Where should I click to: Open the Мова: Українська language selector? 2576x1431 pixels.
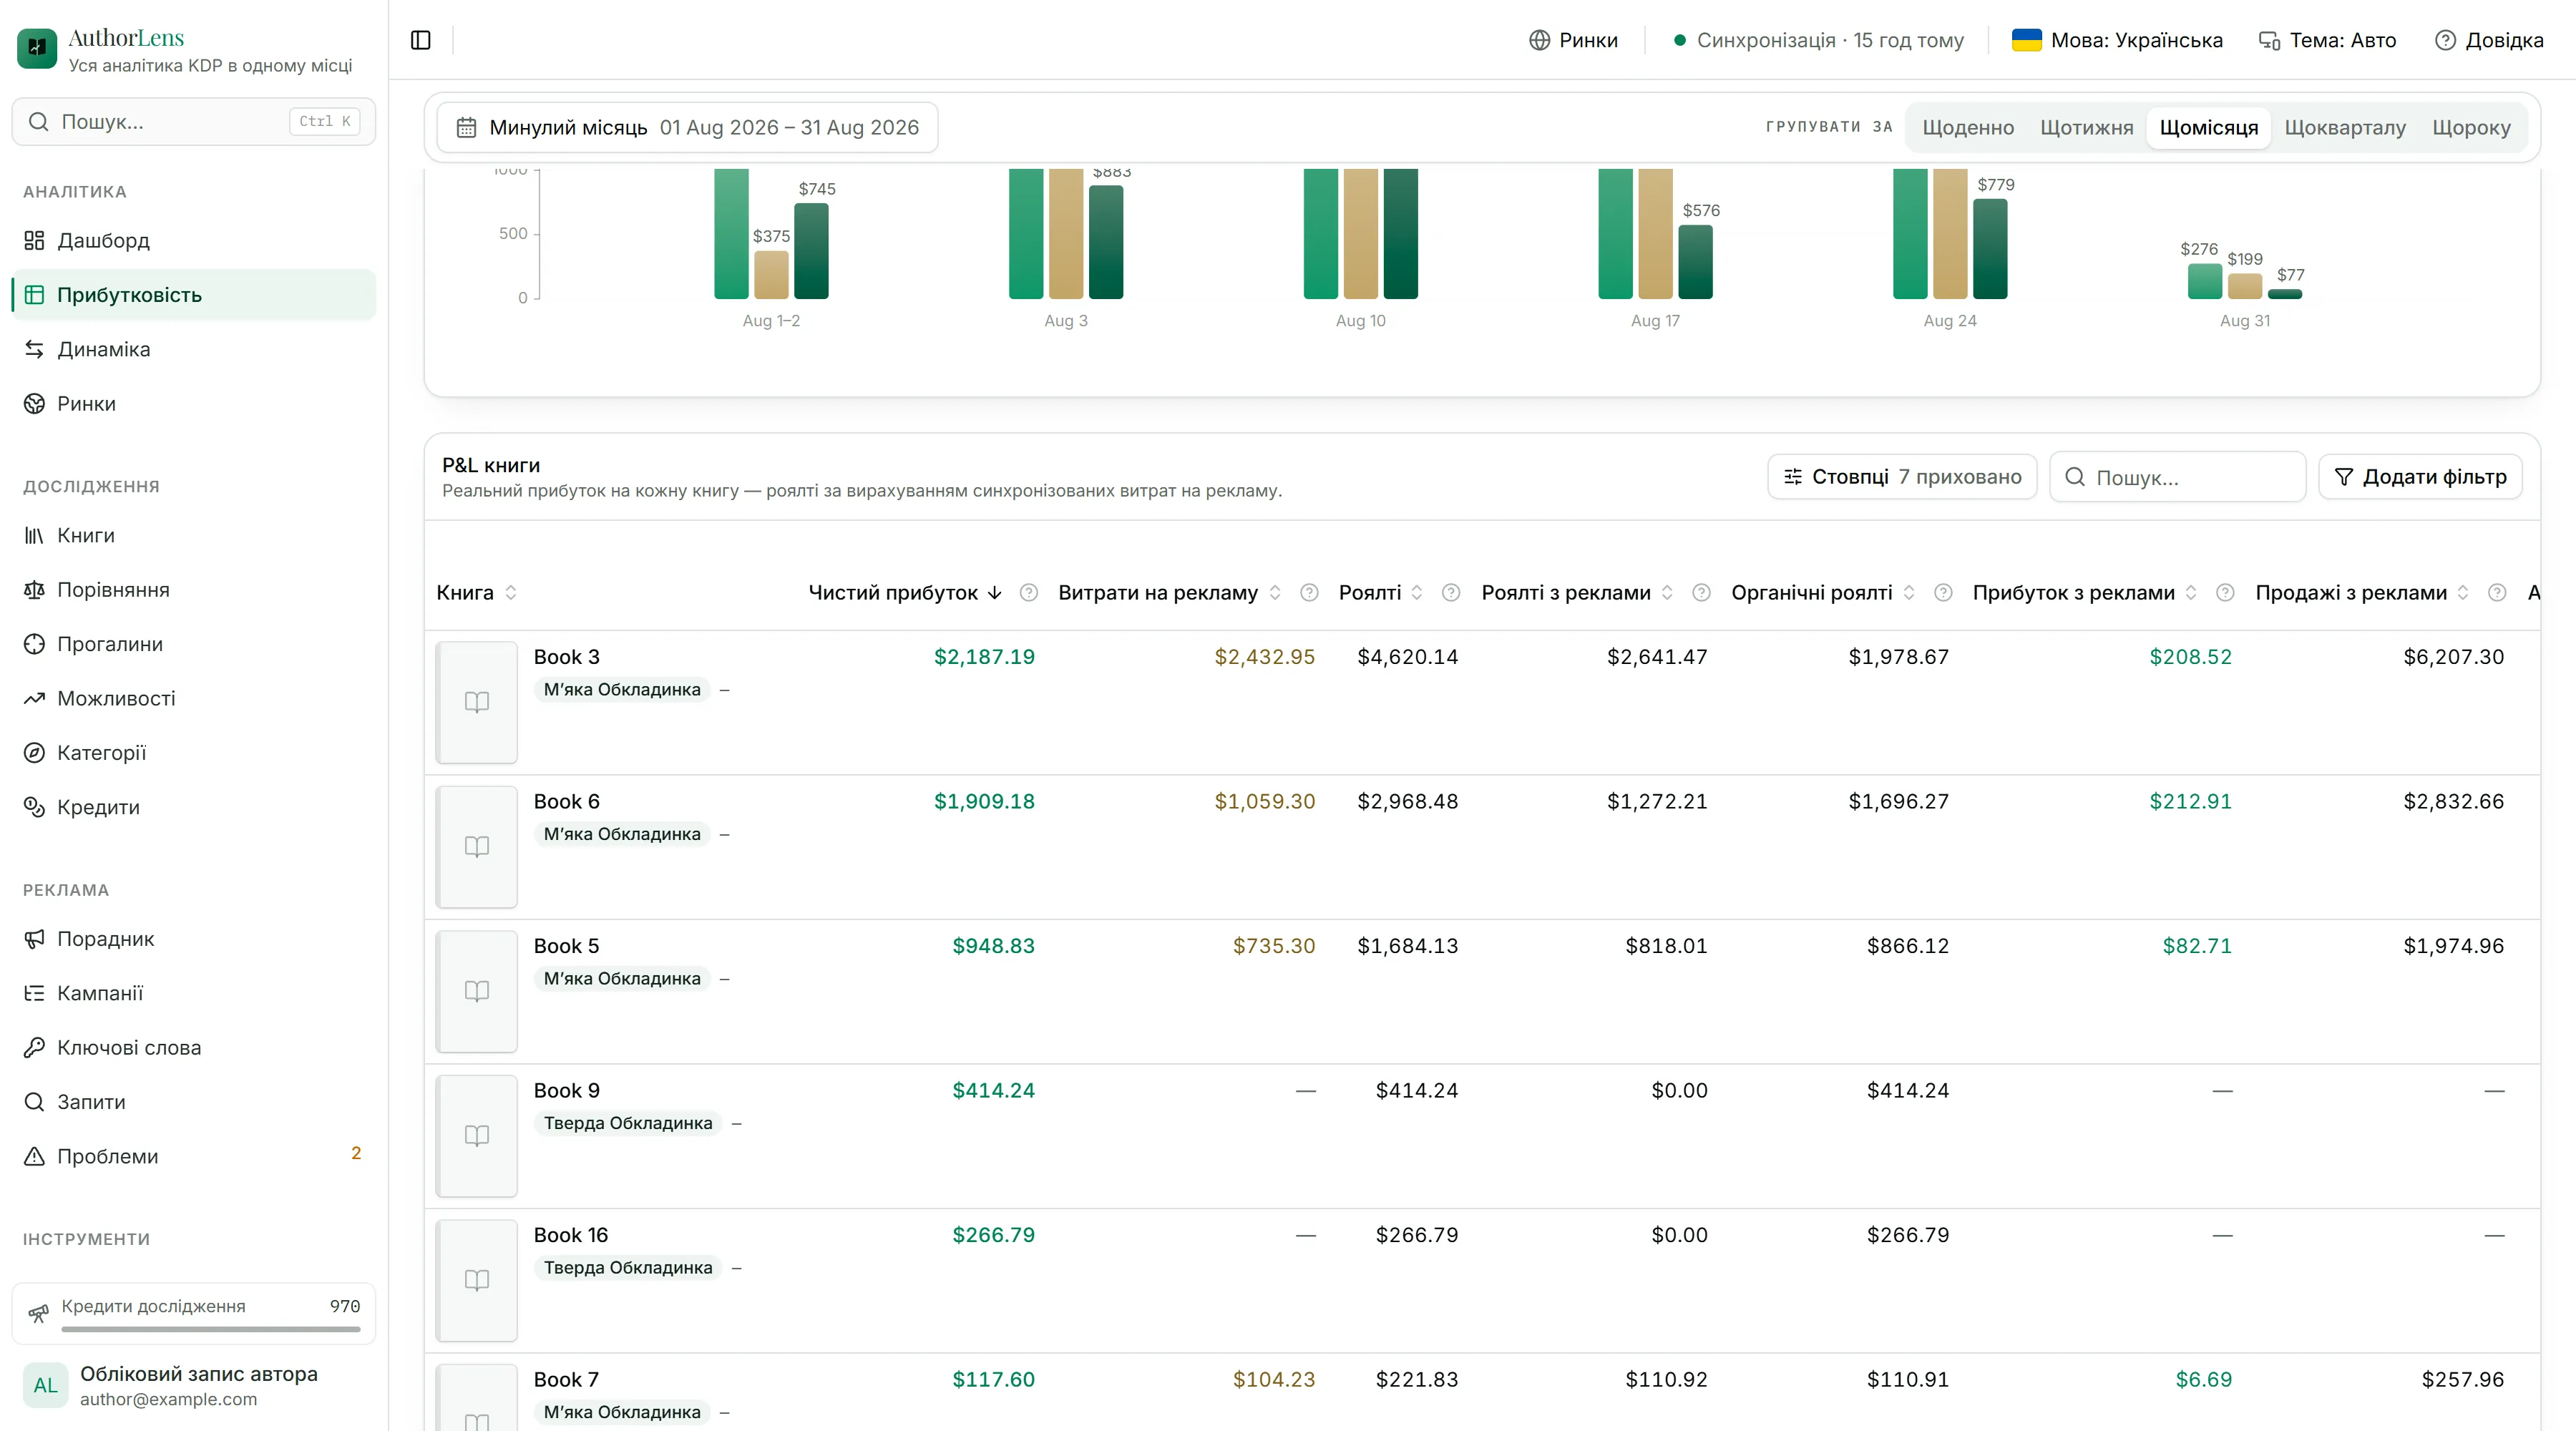(2117, 40)
